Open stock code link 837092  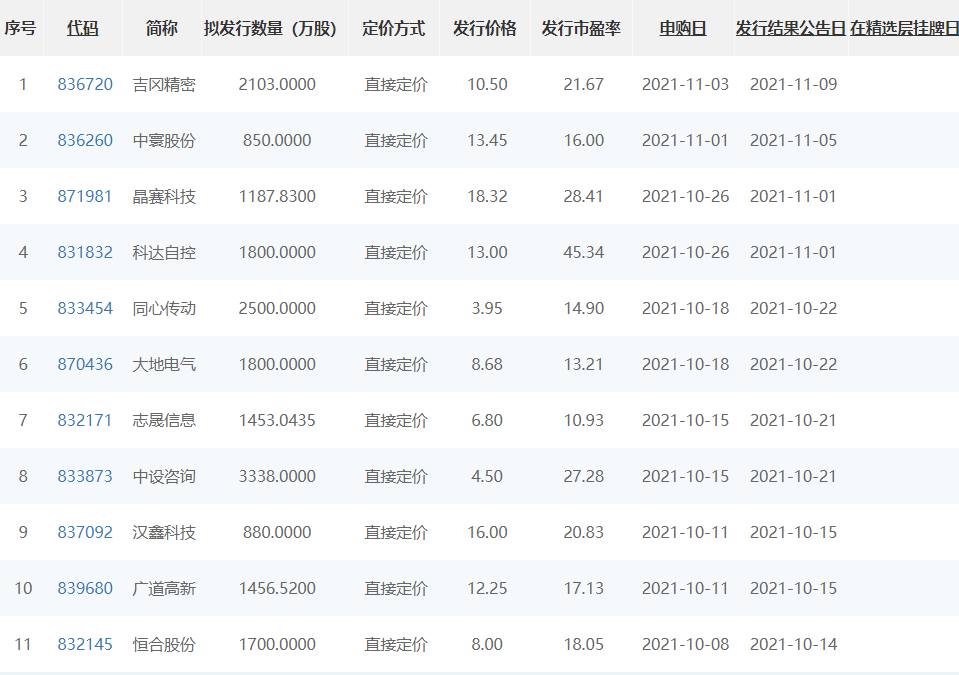point(85,533)
